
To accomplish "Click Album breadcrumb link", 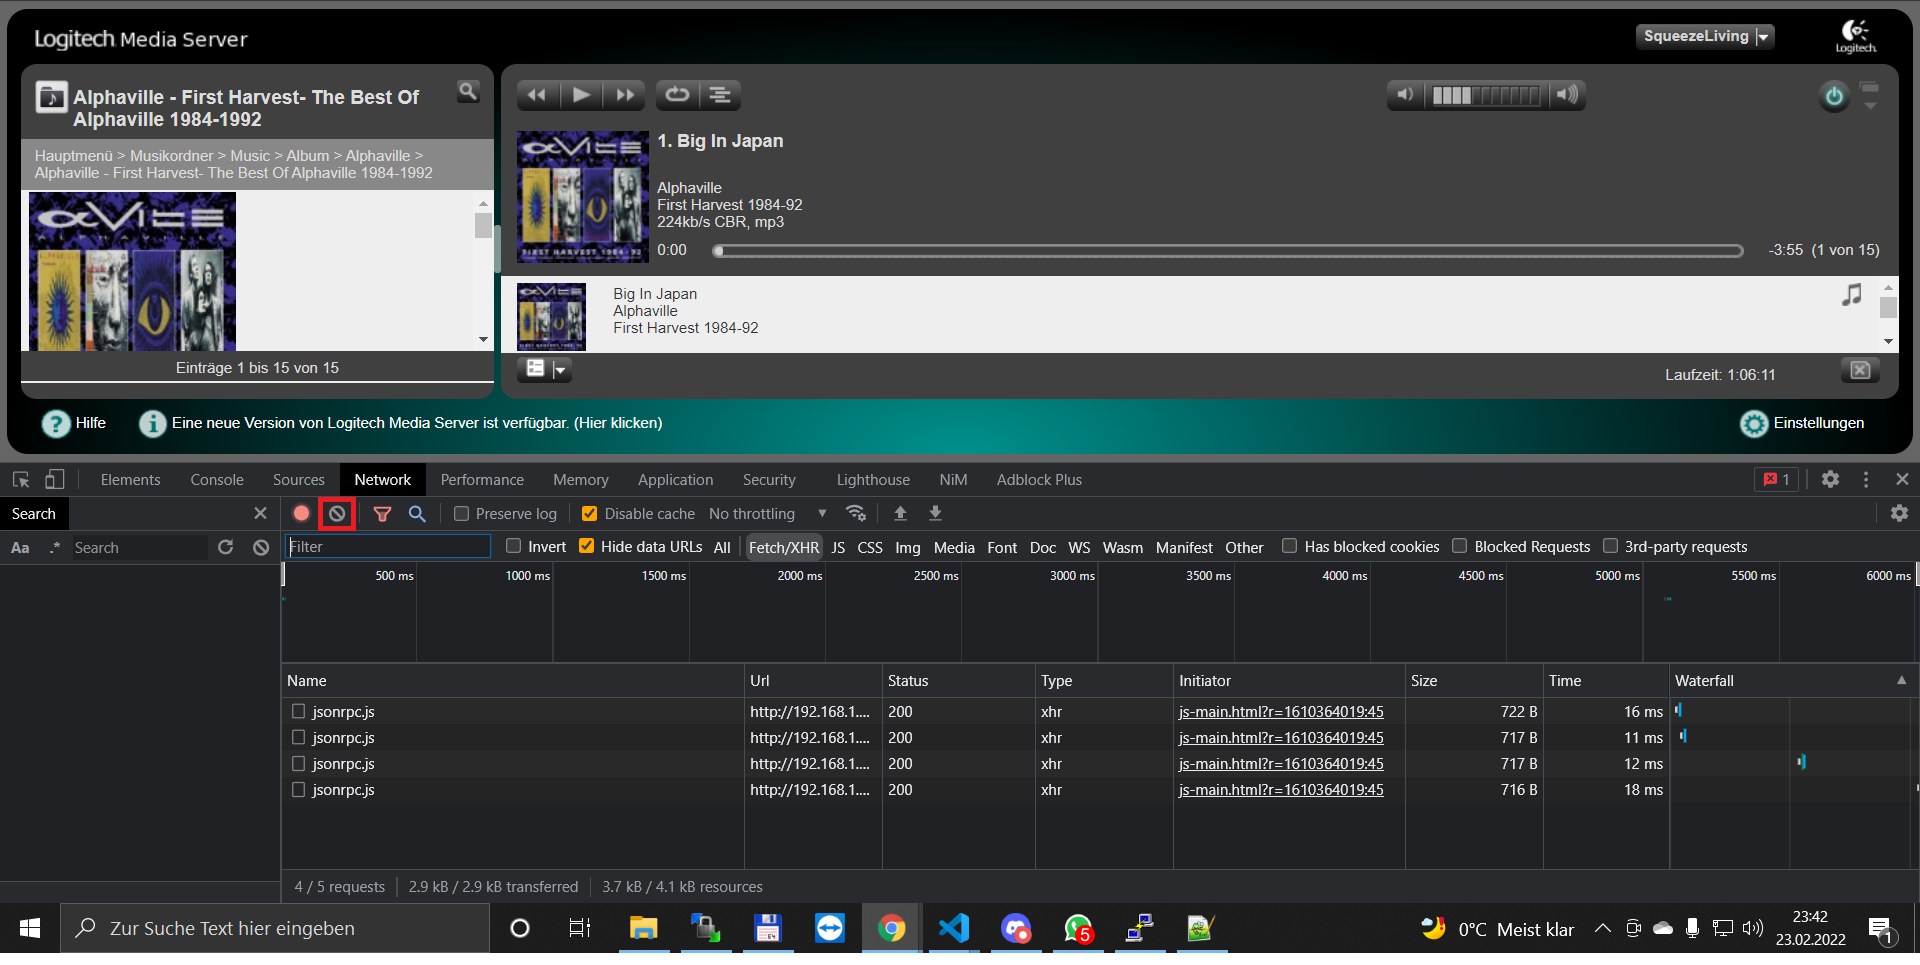I will pos(308,156).
